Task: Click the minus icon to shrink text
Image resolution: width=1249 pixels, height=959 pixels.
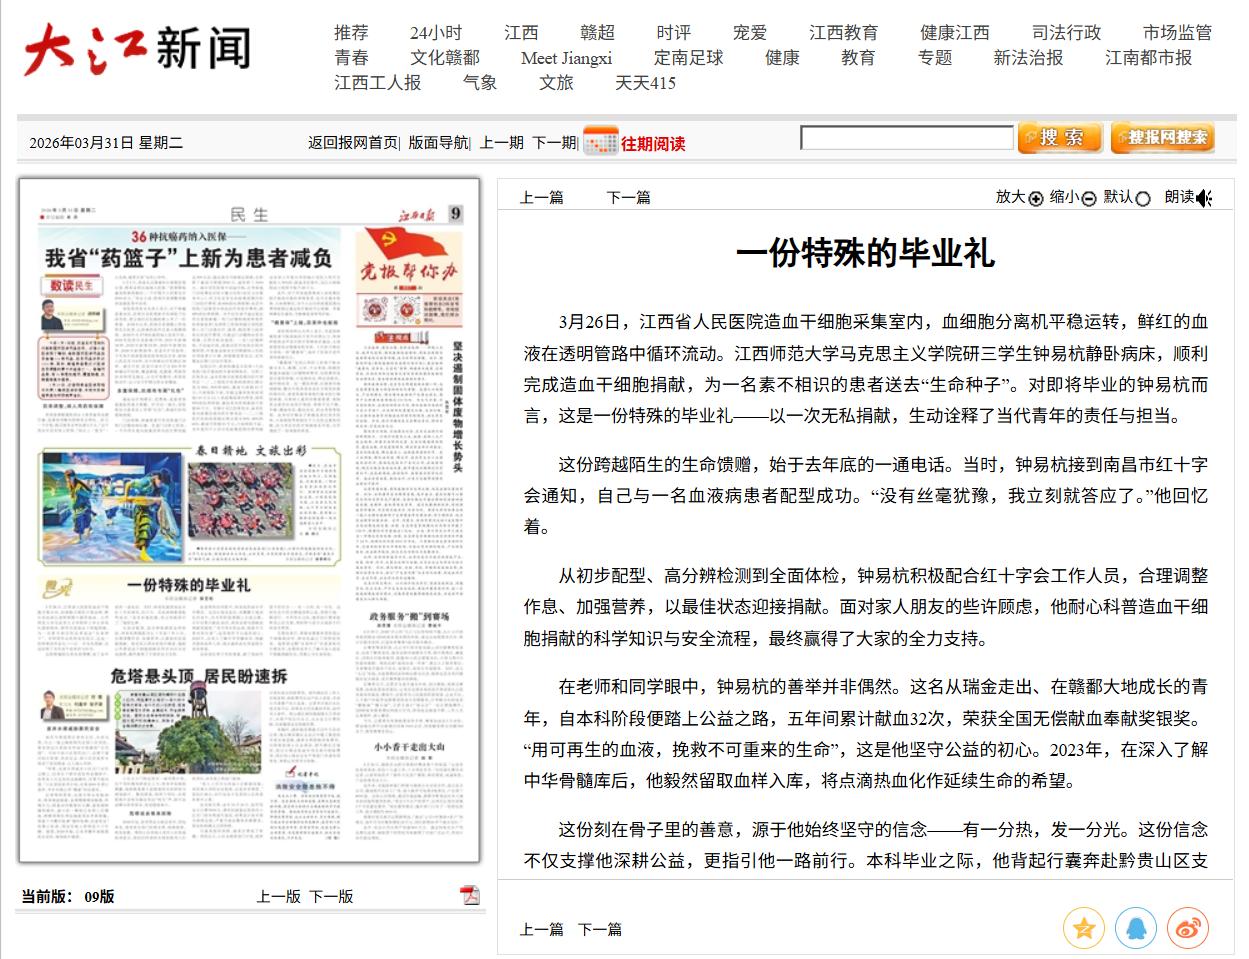Action: (x=1089, y=198)
